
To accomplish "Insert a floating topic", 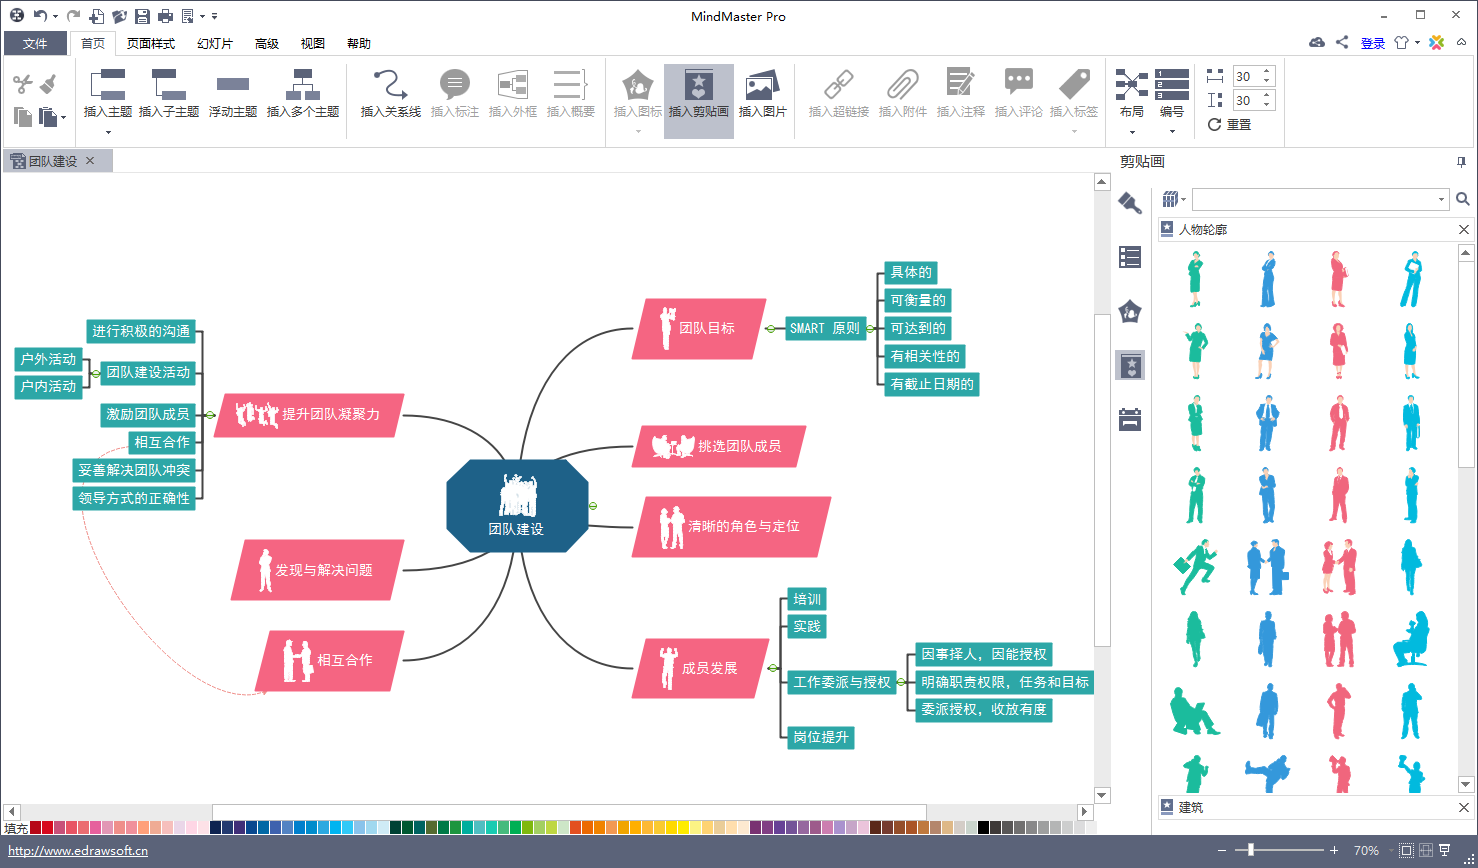I will point(232,93).
